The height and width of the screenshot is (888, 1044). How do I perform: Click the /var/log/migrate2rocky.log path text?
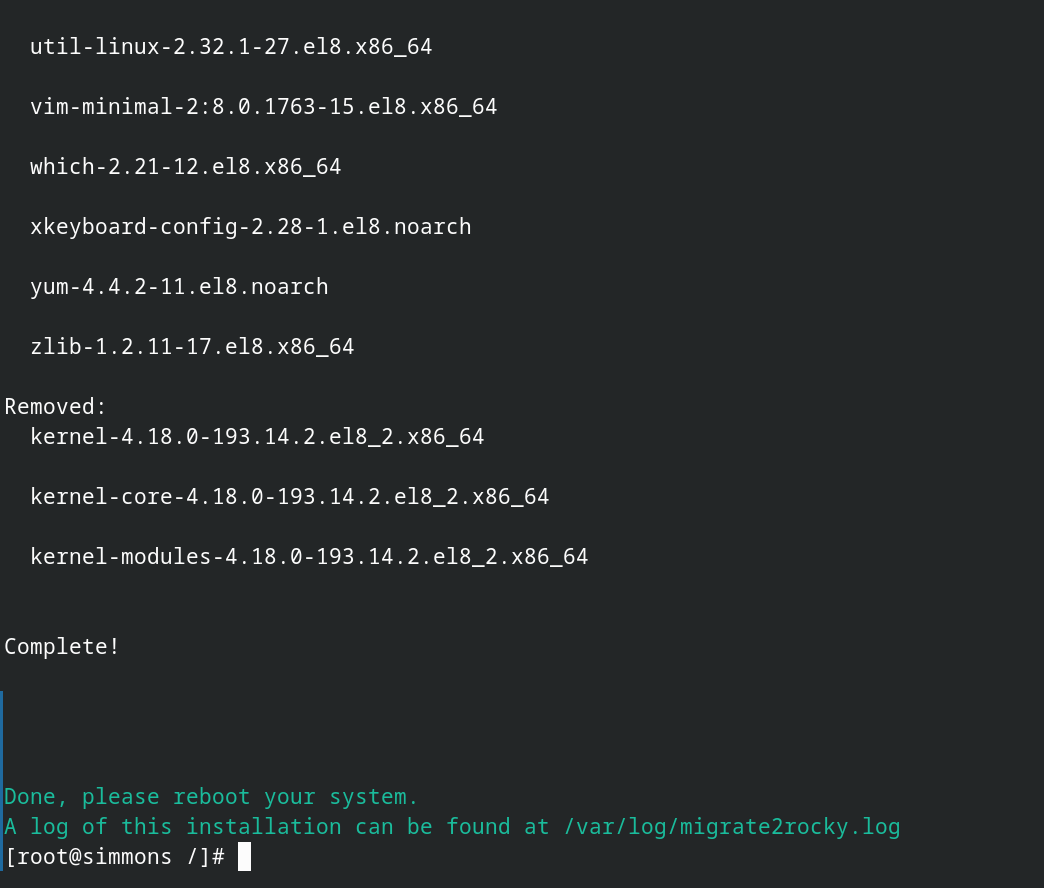tap(732, 827)
